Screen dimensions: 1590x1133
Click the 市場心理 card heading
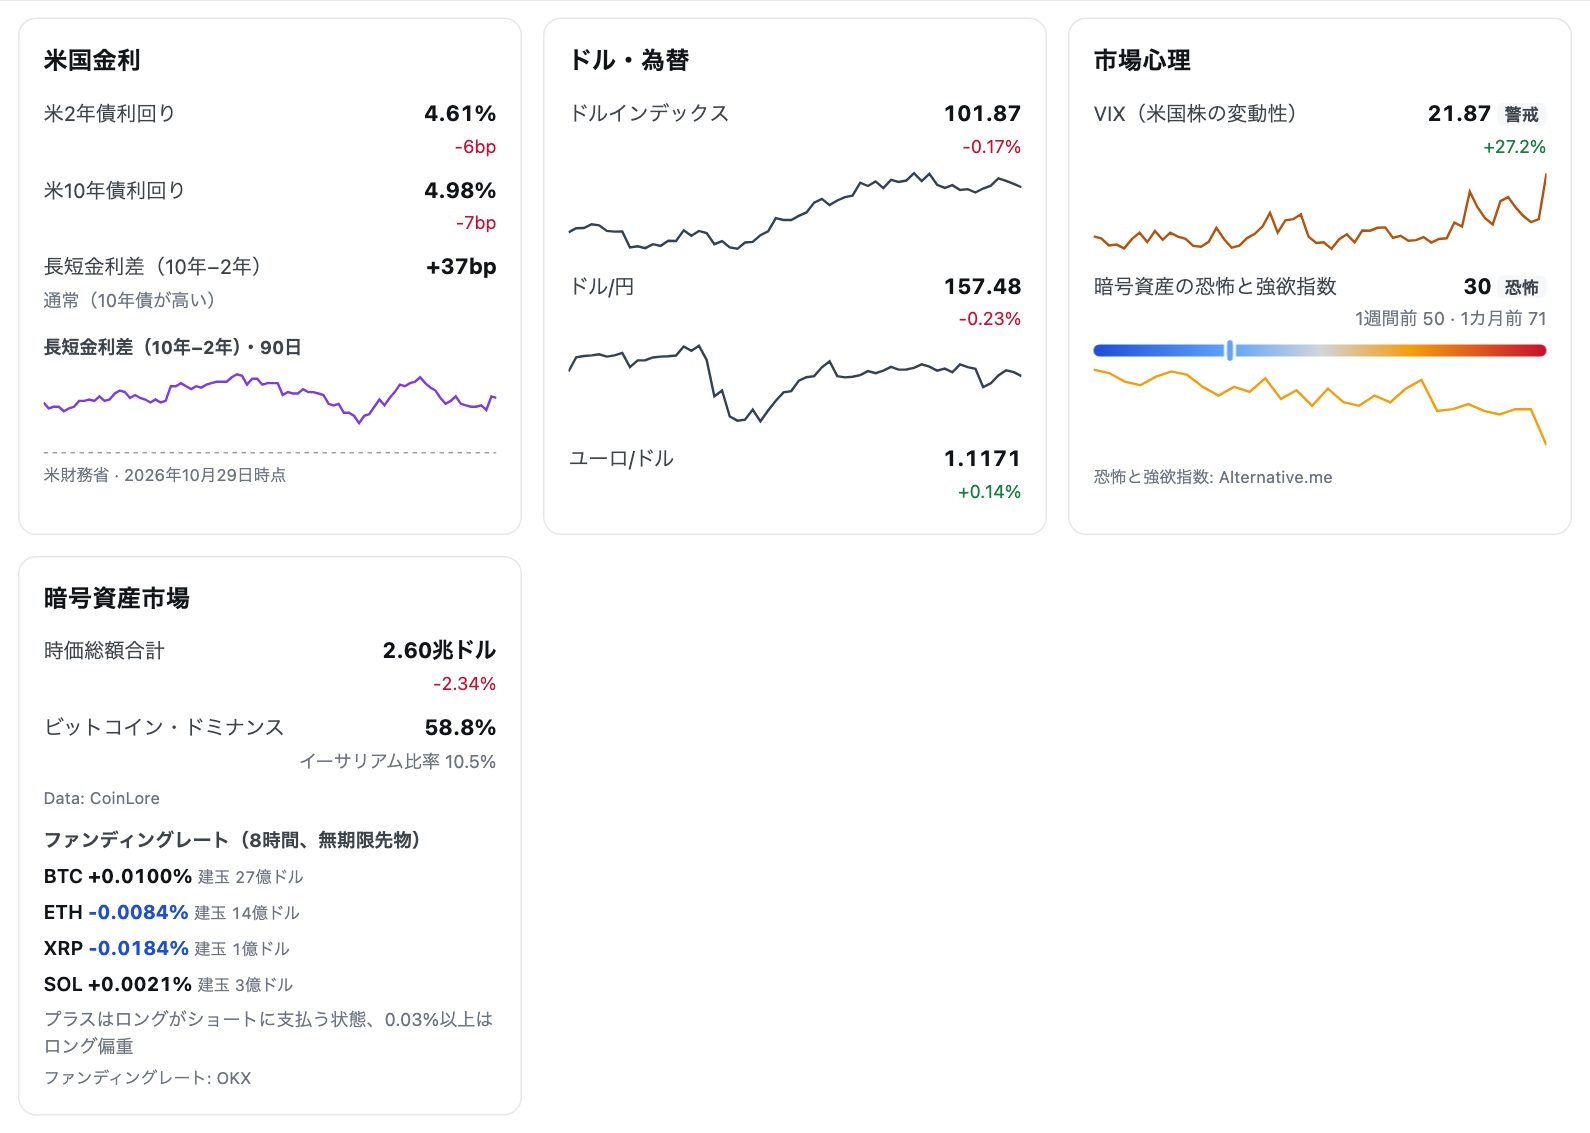pos(1142,60)
